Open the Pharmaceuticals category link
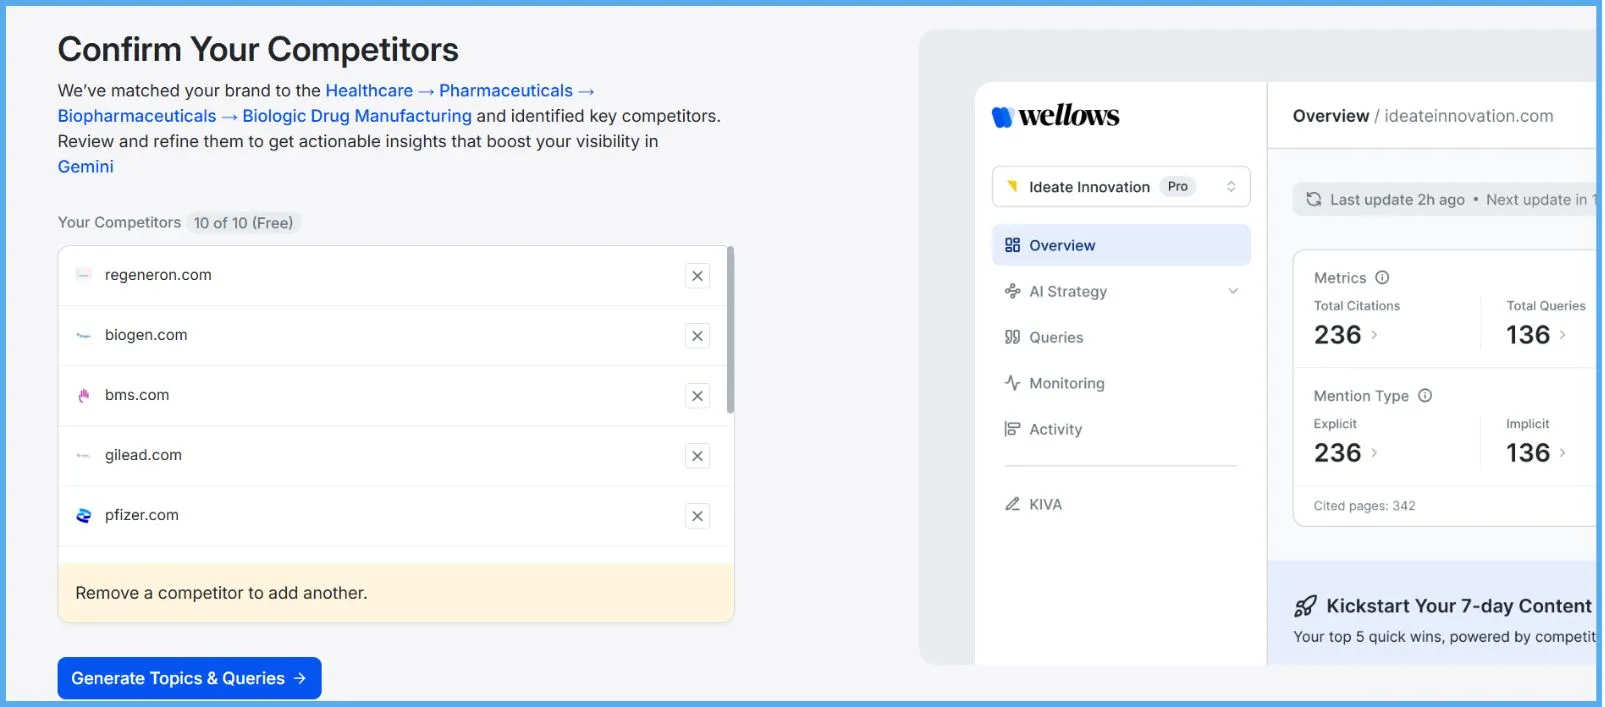The height and width of the screenshot is (707, 1605). tap(506, 91)
